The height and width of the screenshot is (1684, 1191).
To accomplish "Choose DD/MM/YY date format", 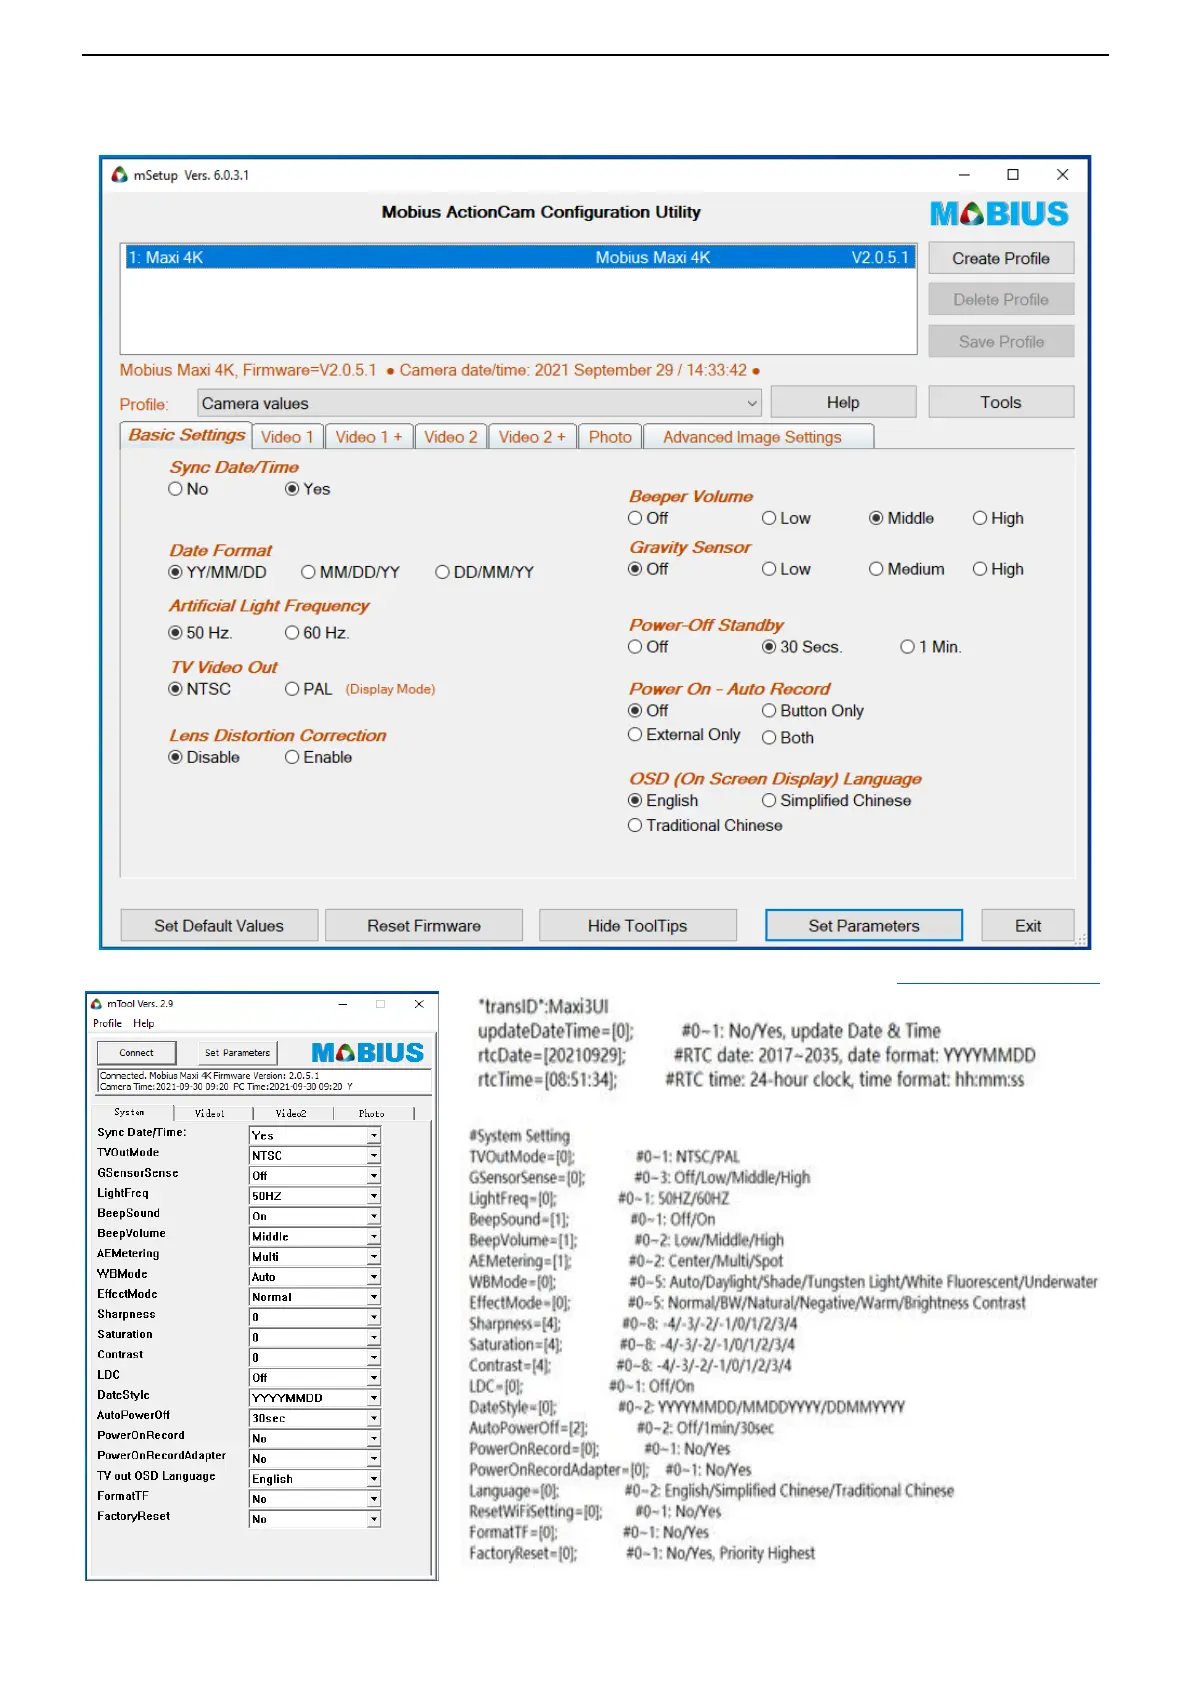I will coord(443,572).
